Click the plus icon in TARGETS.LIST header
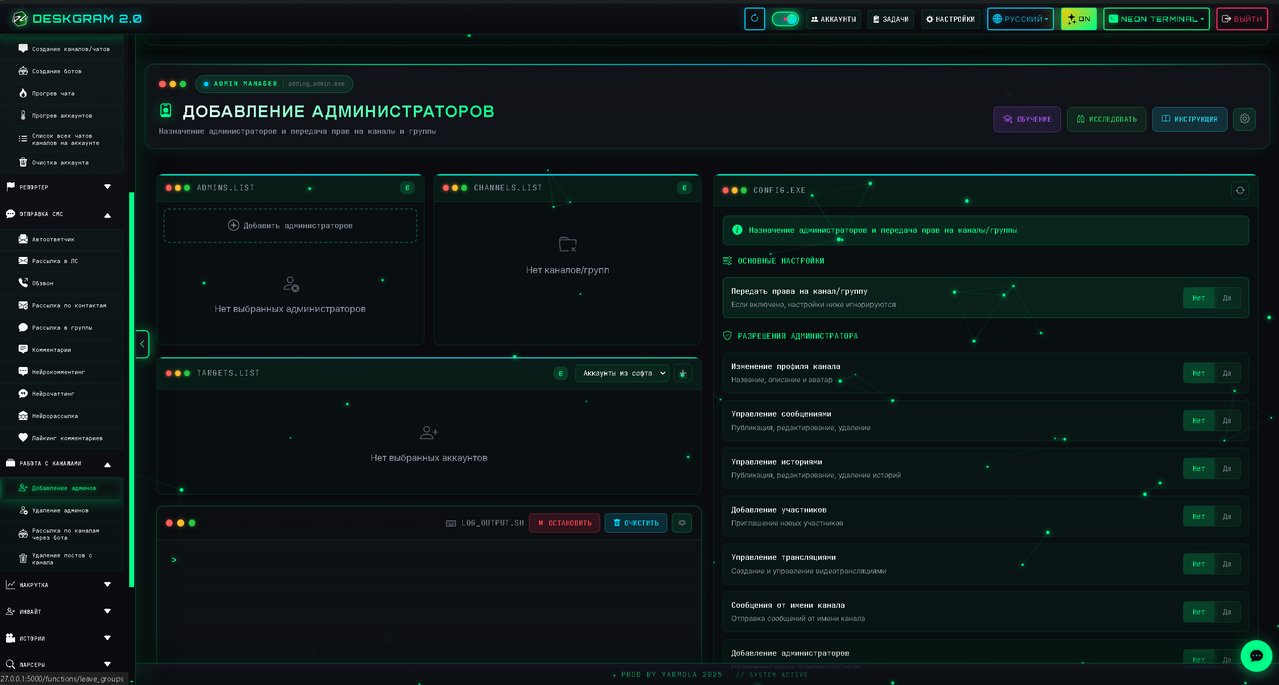 683,373
